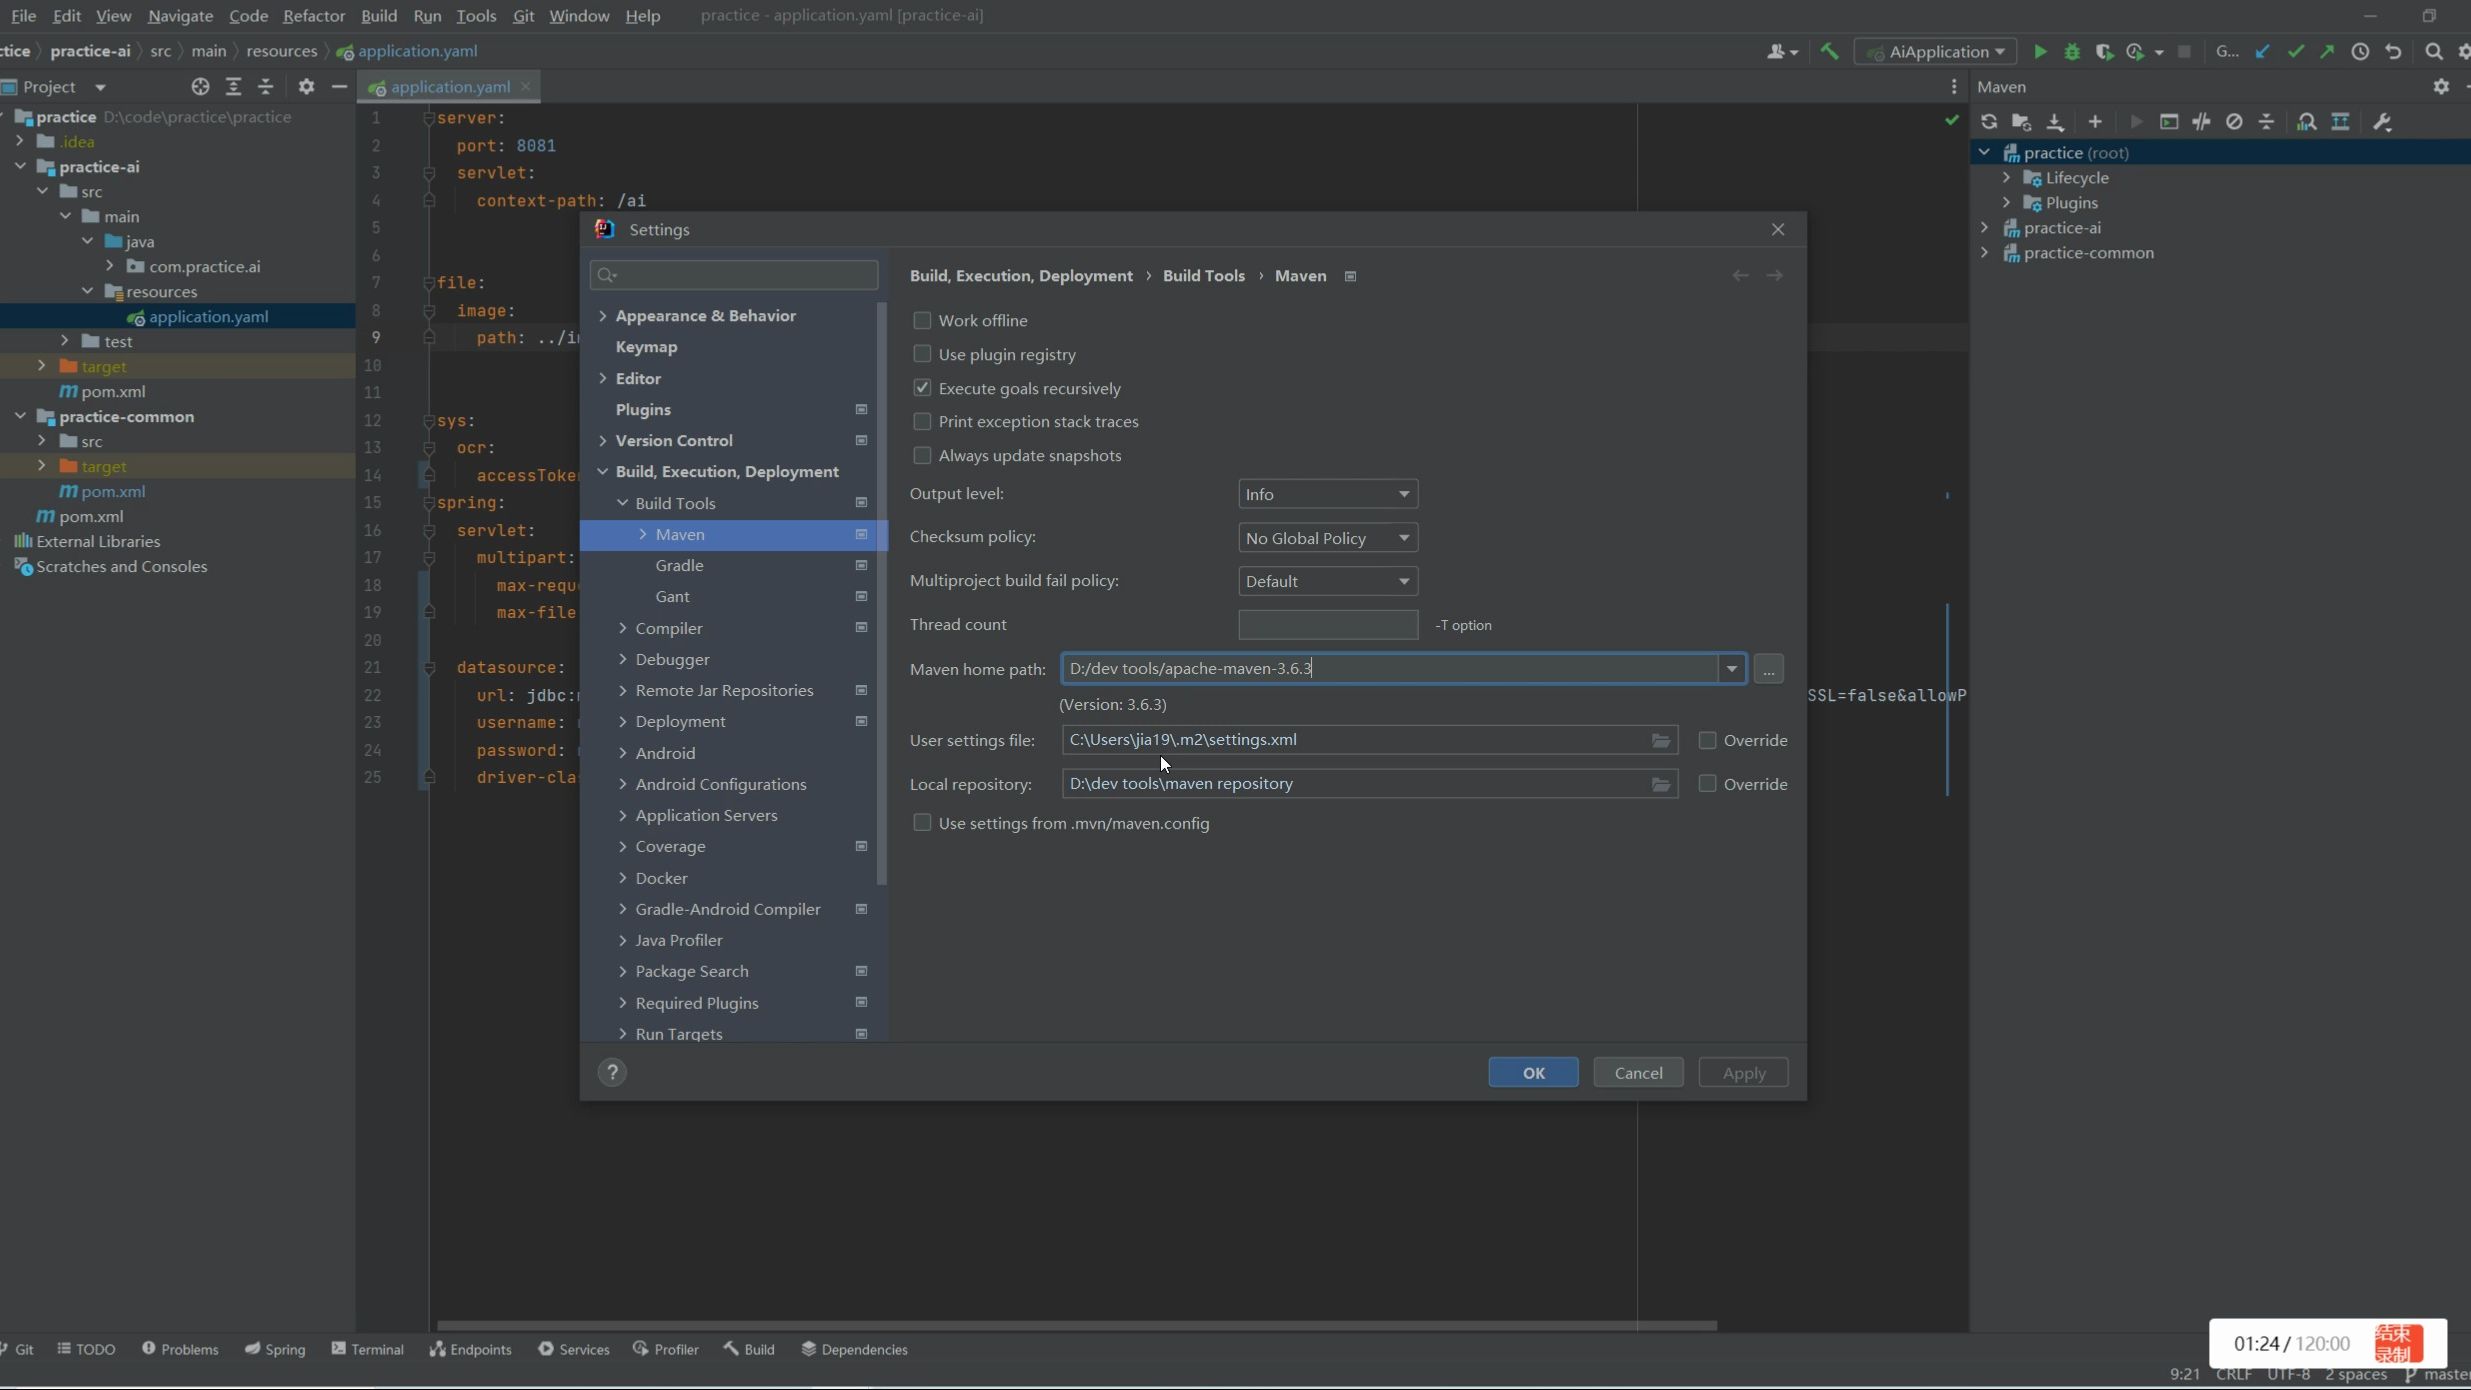The image size is (2471, 1390).
Task: Click Git update project blue arrow
Action: [x=2262, y=52]
